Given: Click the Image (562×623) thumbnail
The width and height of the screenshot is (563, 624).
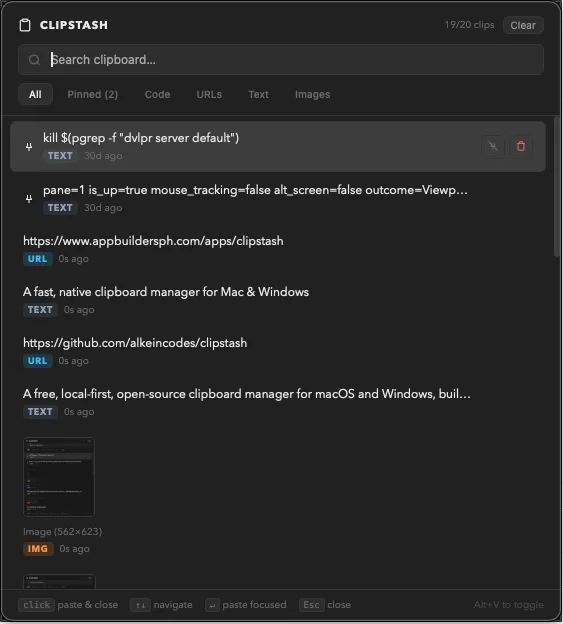Looking at the screenshot, I should [59, 477].
